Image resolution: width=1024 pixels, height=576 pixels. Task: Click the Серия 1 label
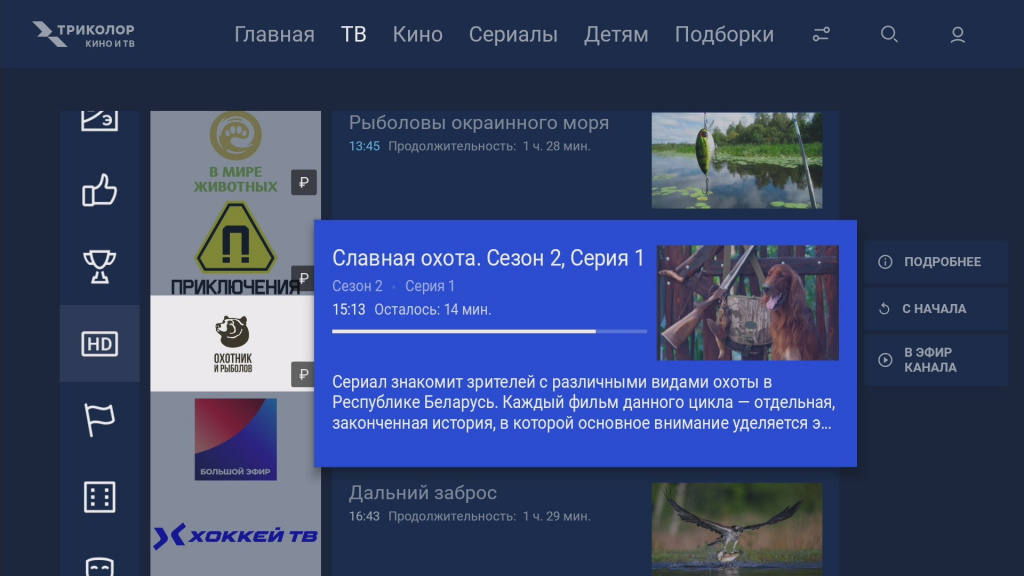point(430,286)
